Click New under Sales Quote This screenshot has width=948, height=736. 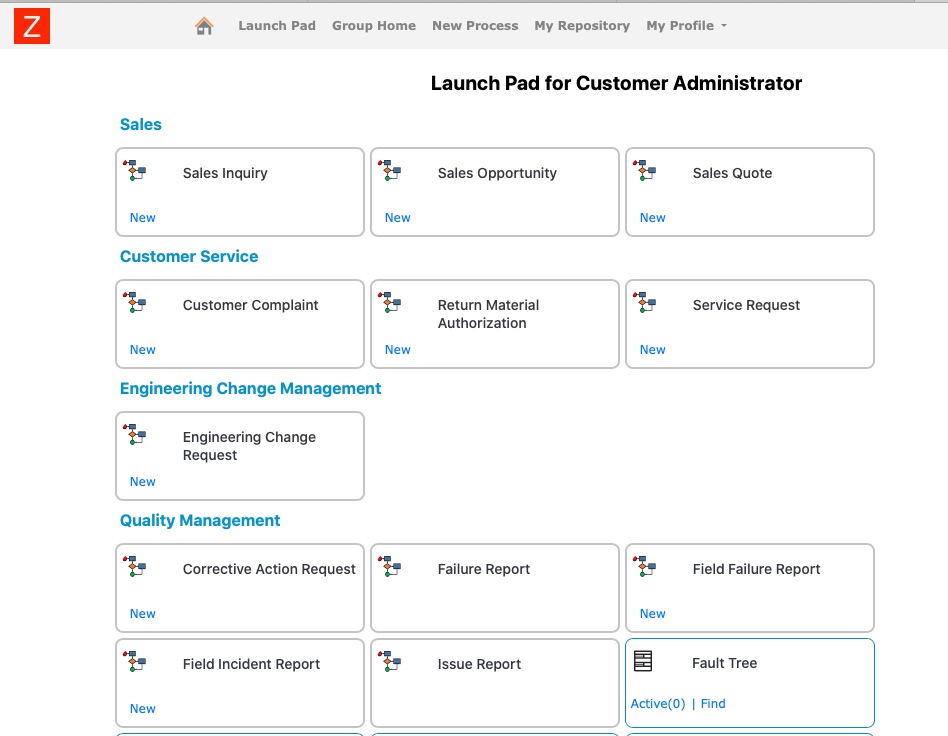(653, 218)
